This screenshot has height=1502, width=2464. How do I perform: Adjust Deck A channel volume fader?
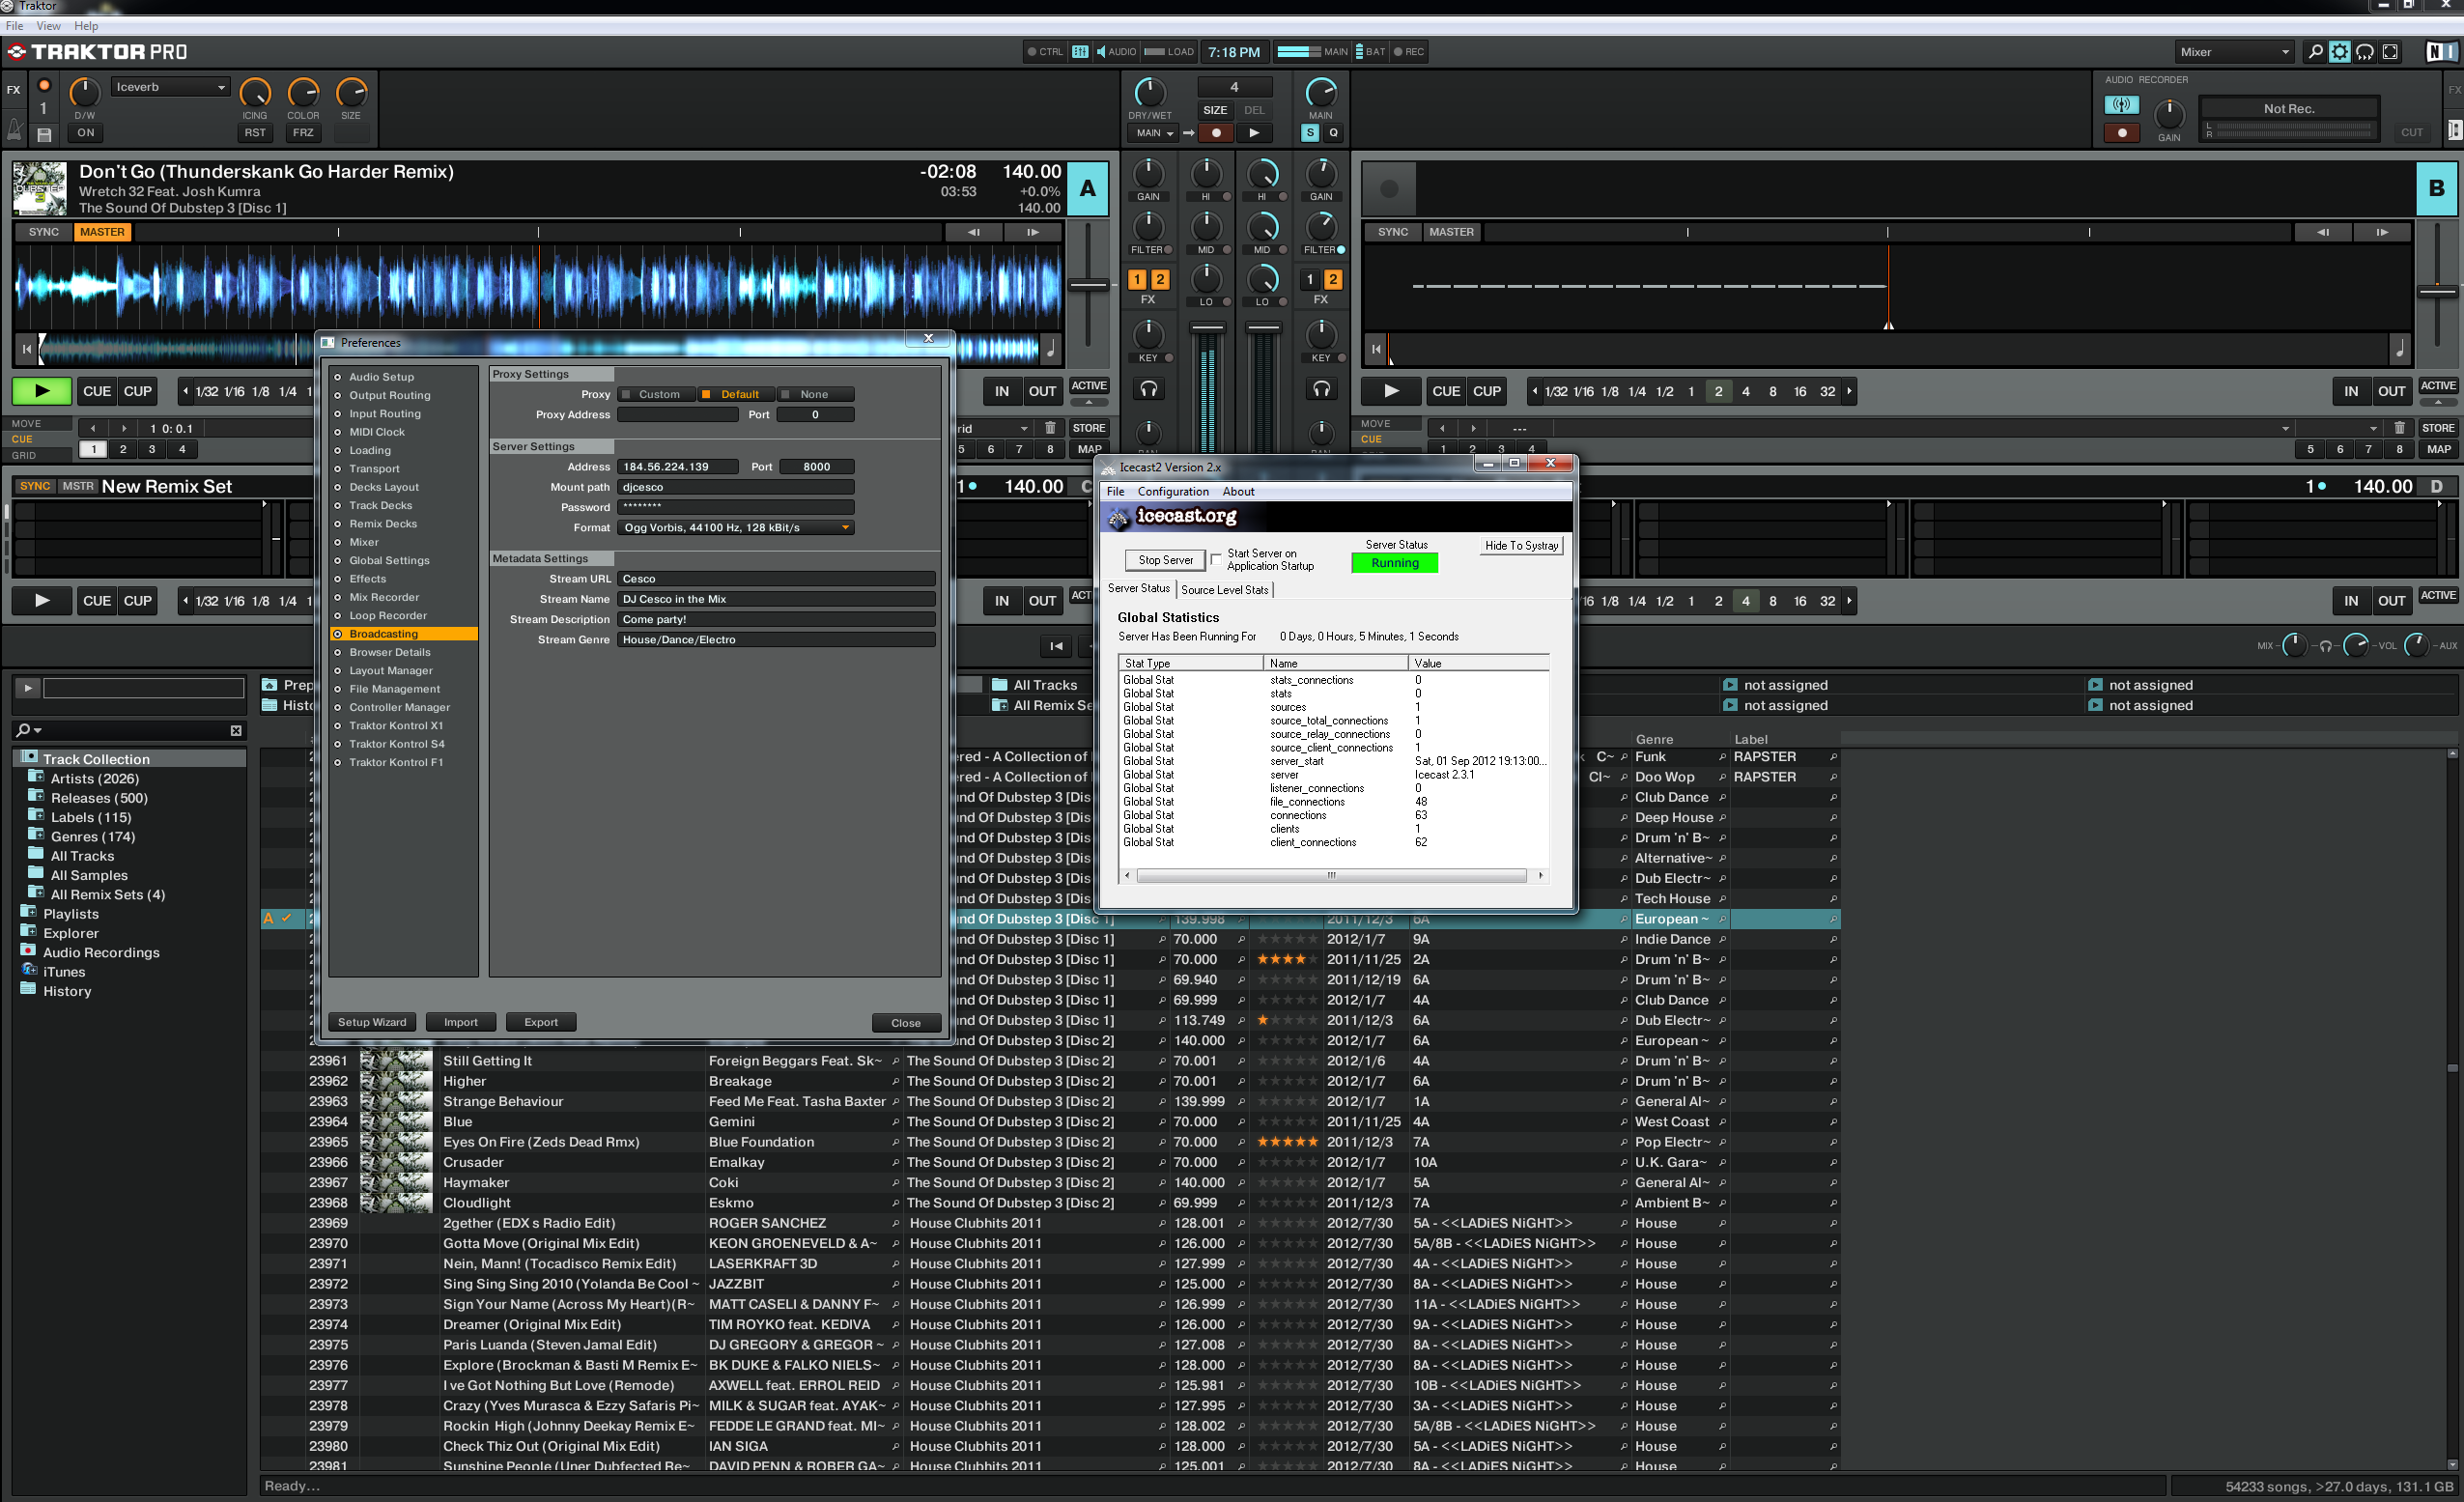point(1207,328)
